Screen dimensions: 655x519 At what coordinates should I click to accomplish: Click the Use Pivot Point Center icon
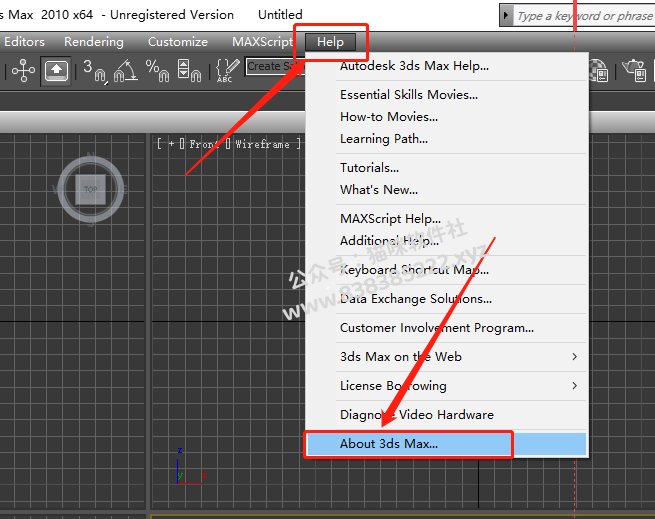pos(23,70)
